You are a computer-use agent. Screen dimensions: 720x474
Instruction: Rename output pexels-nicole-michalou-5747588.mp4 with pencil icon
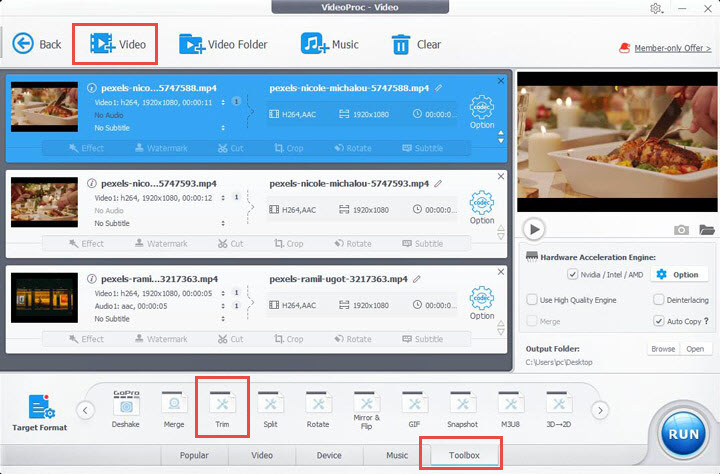439,88
